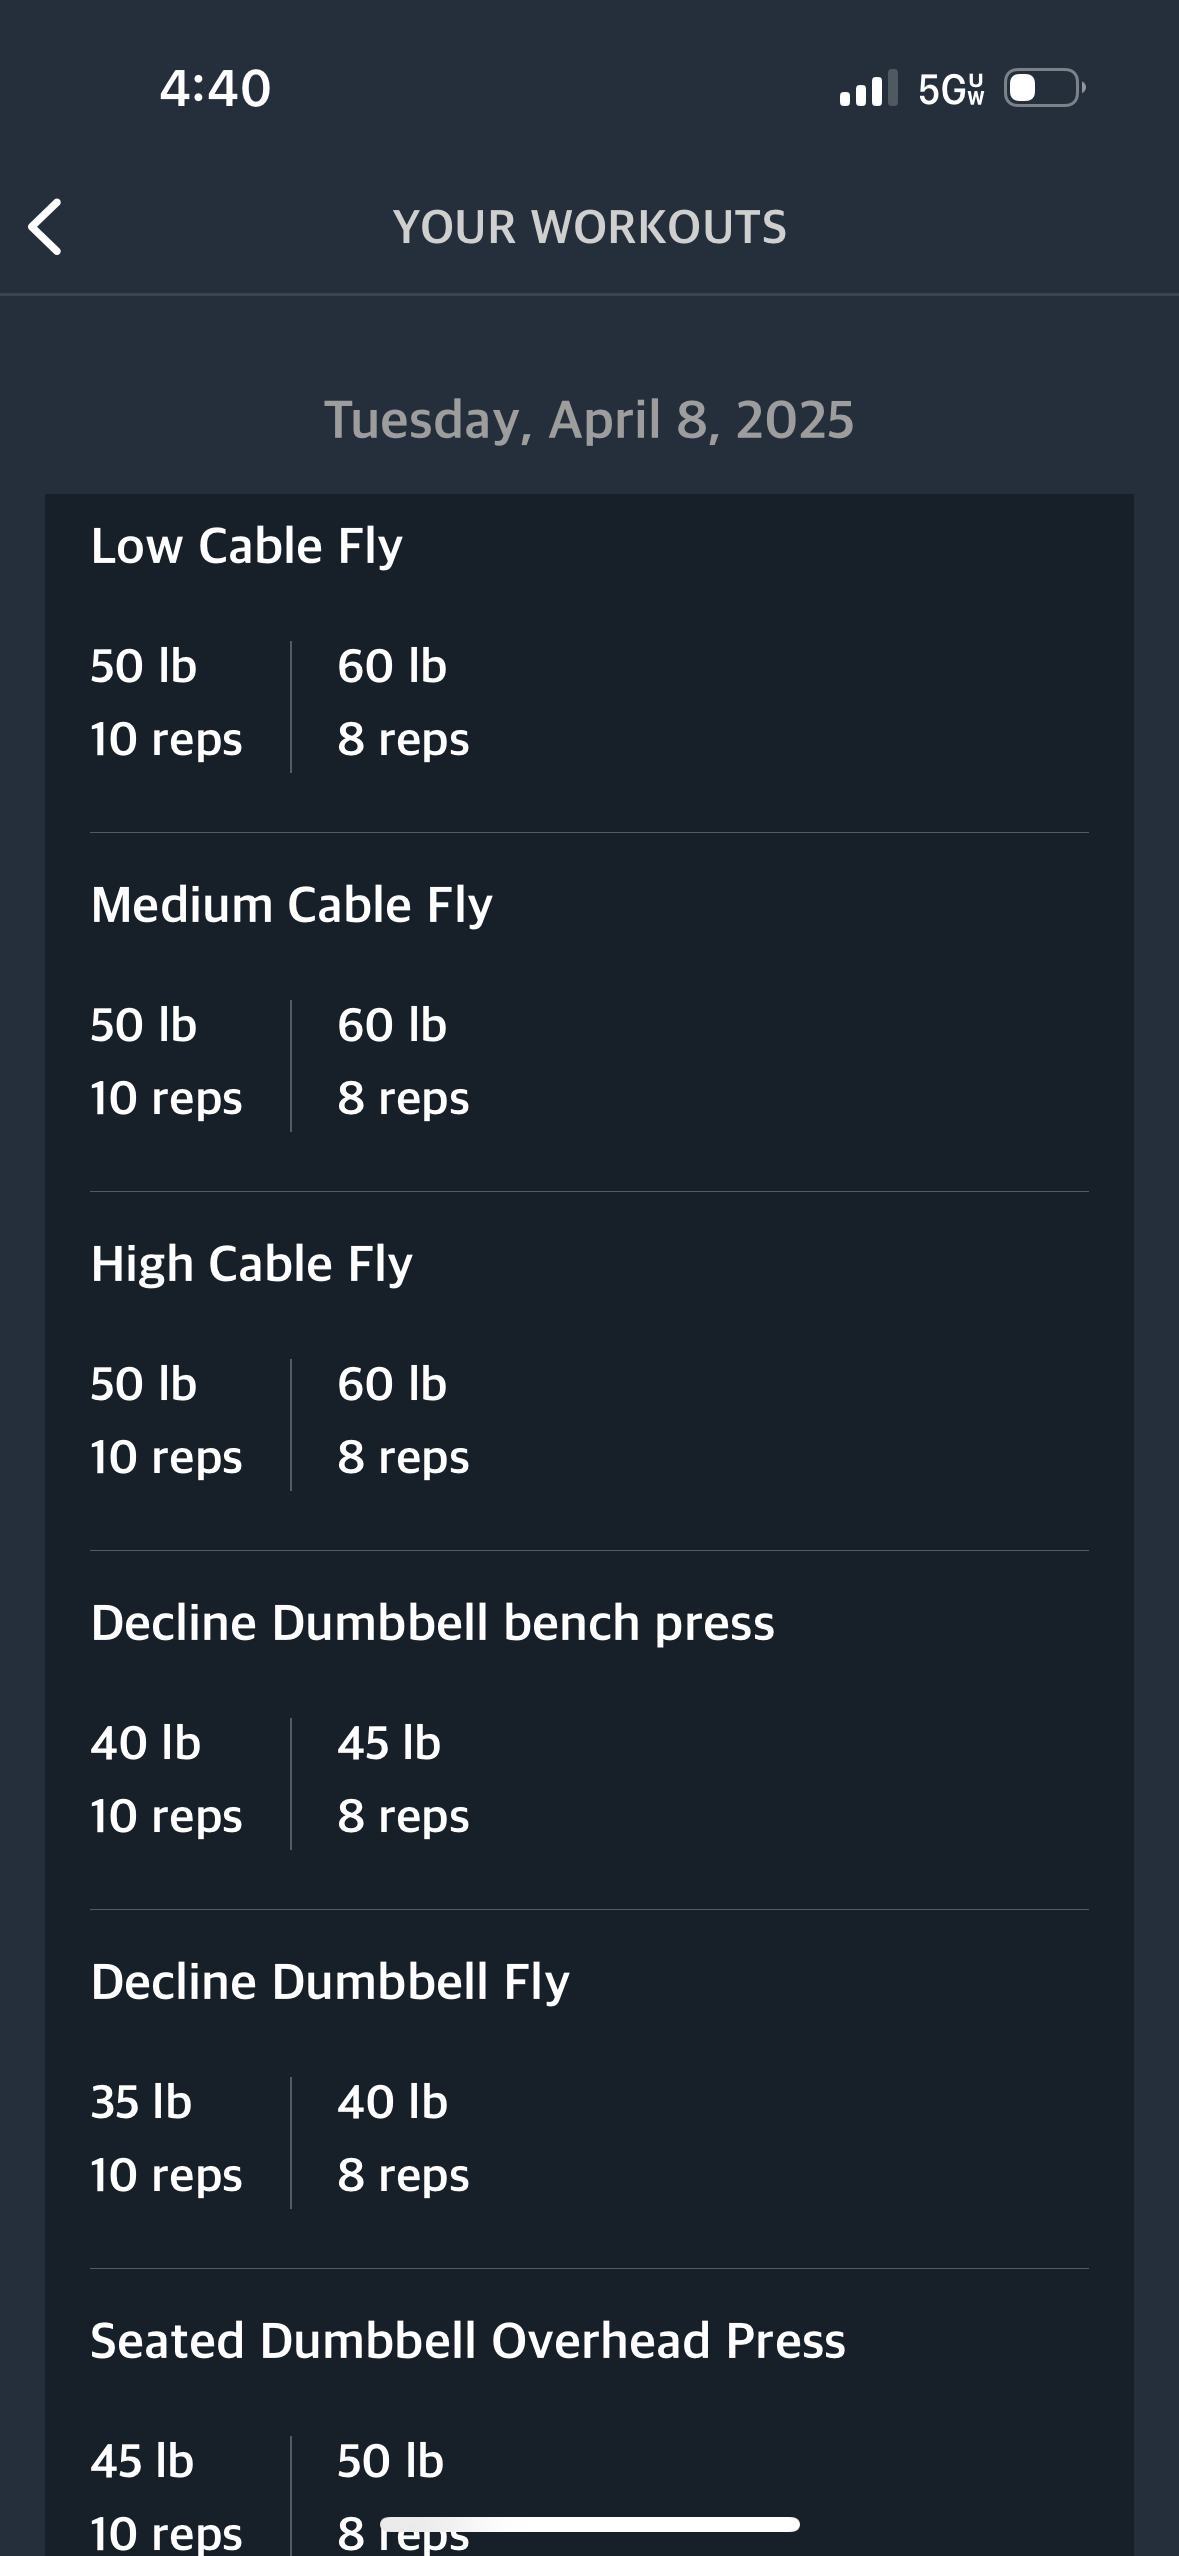Open the Low Cable Fly exercise

point(246,547)
